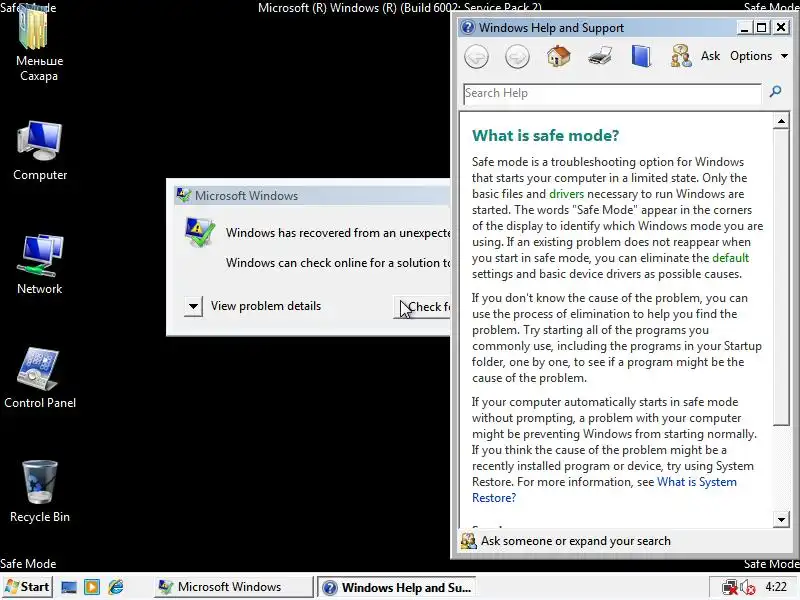This screenshot has width=800, height=600.
Task: Launch Internet Explorer from quick launch
Action: tap(116, 587)
